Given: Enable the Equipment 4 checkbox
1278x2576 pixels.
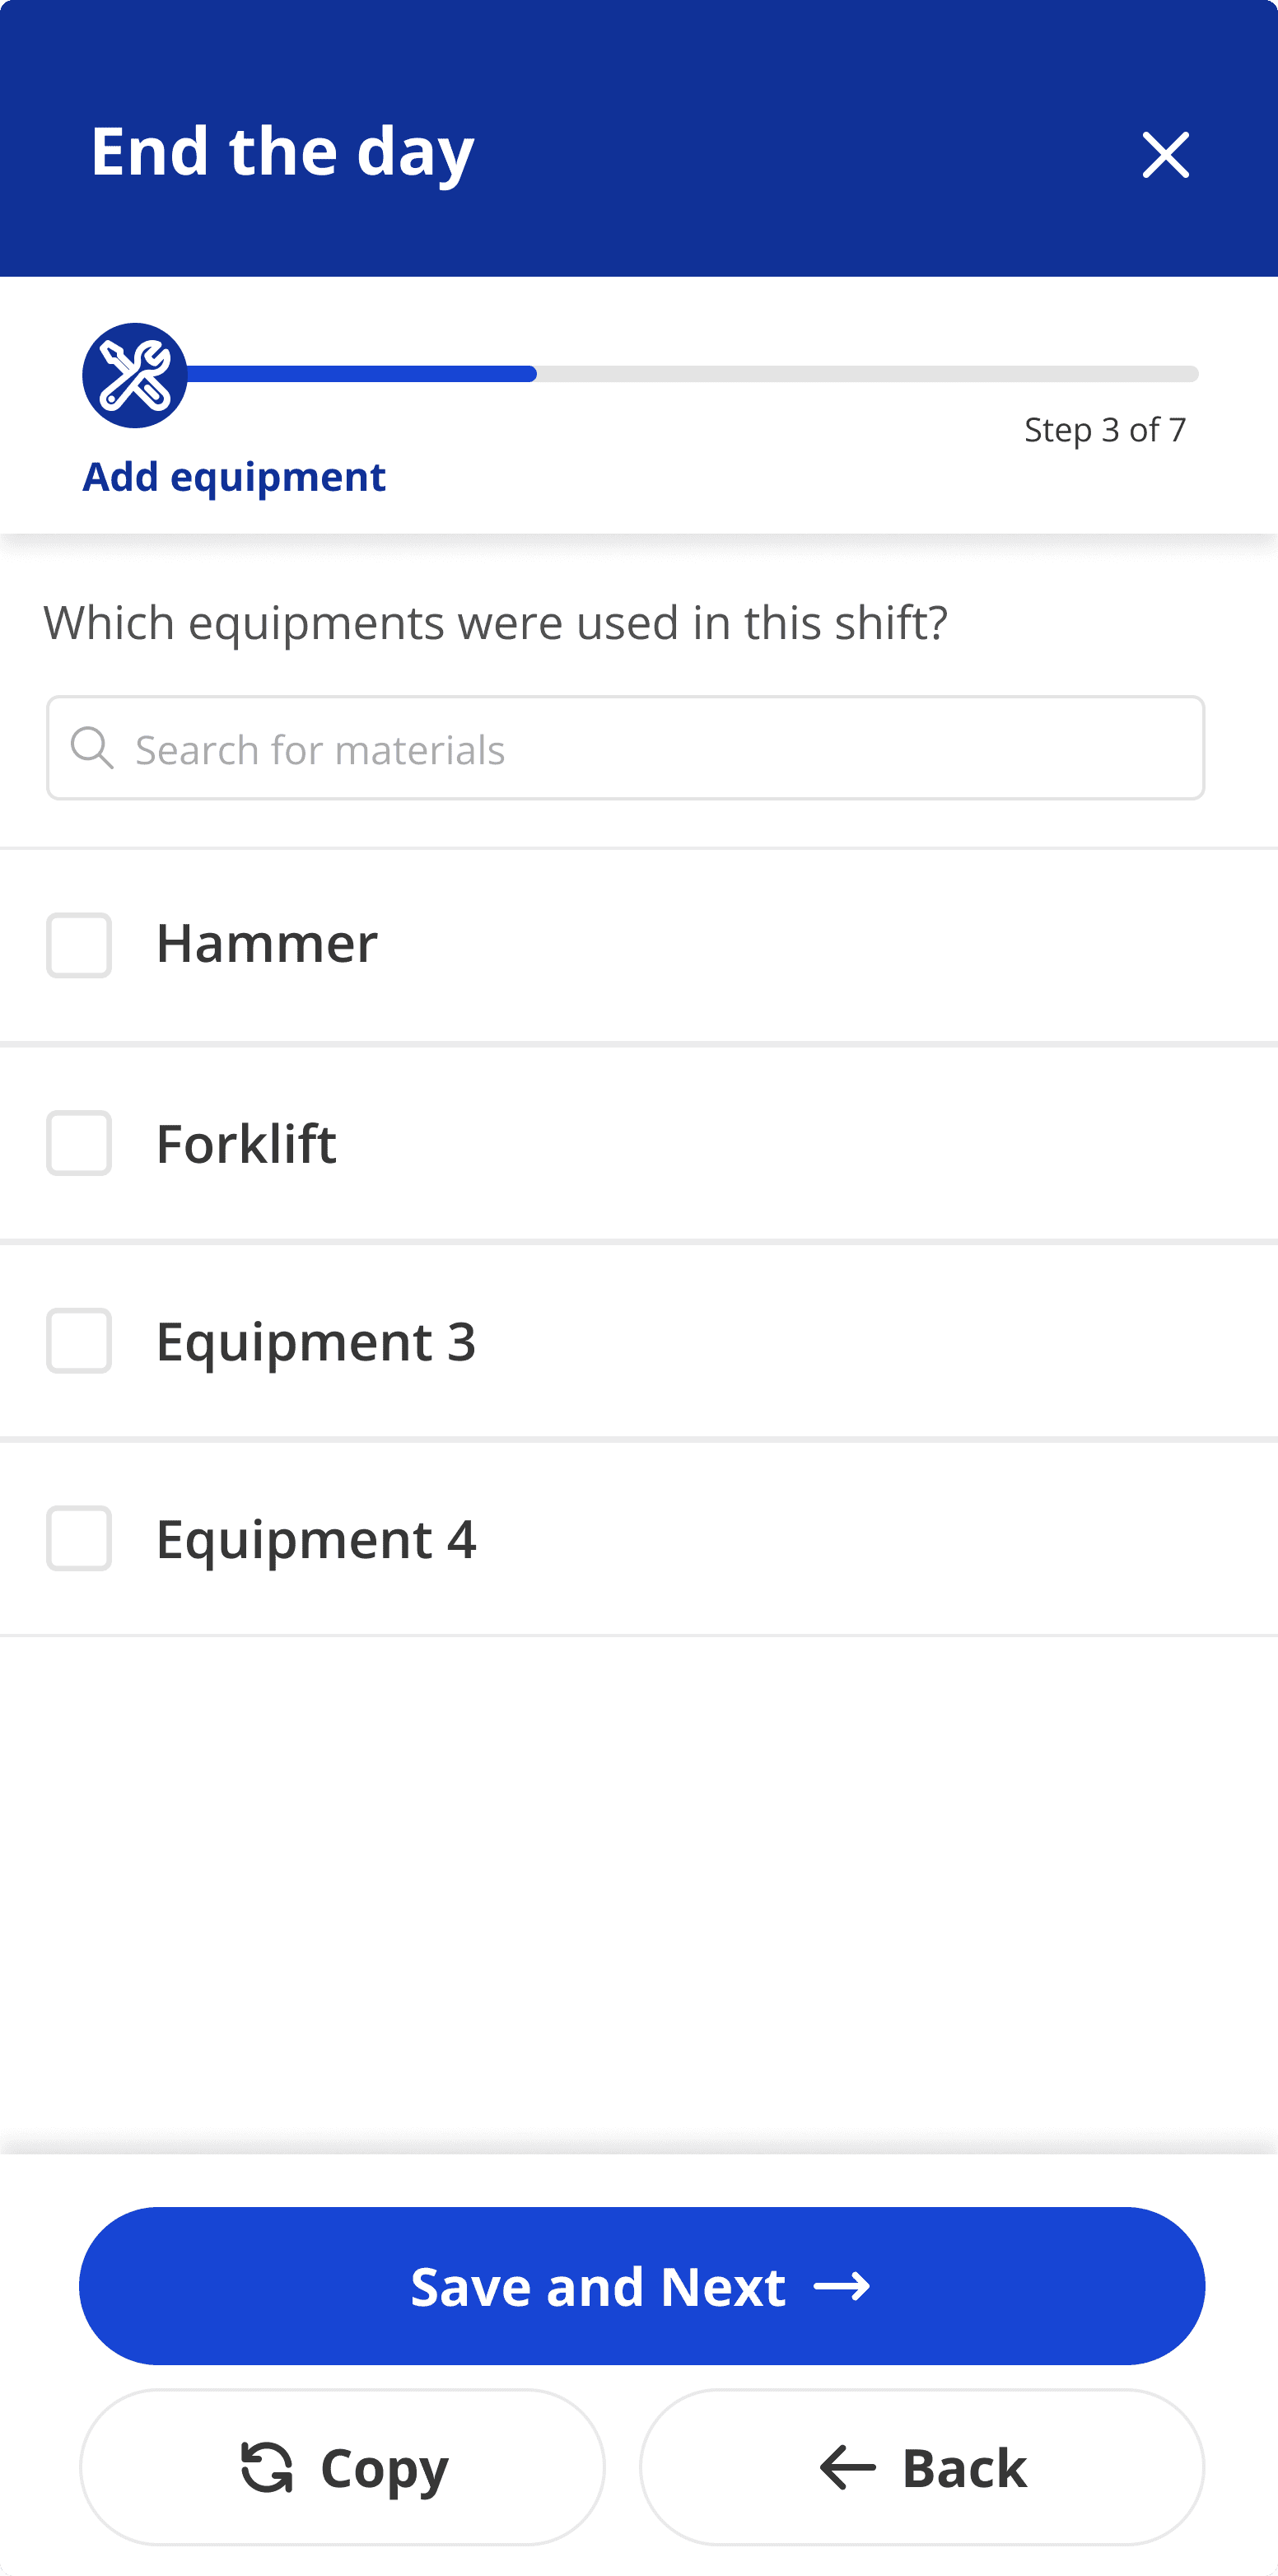Looking at the screenshot, I should click(x=79, y=1539).
